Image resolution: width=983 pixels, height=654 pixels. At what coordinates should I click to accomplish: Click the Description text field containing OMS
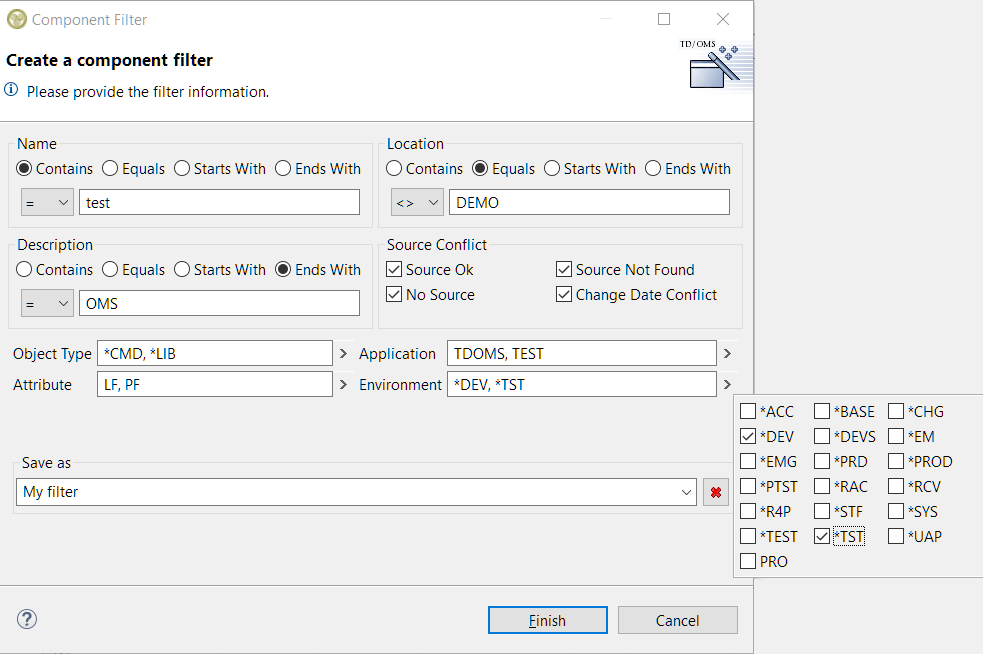tap(218, 303)
